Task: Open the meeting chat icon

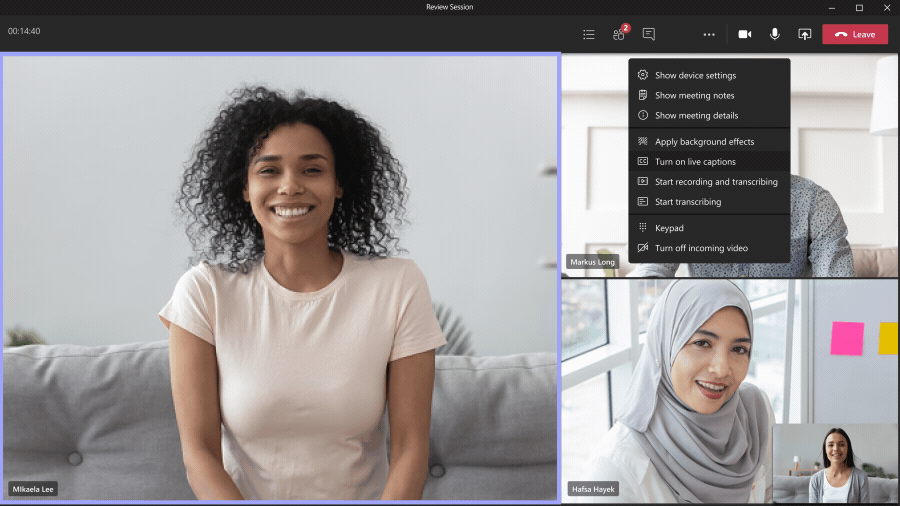Action: tap(649, 34)
